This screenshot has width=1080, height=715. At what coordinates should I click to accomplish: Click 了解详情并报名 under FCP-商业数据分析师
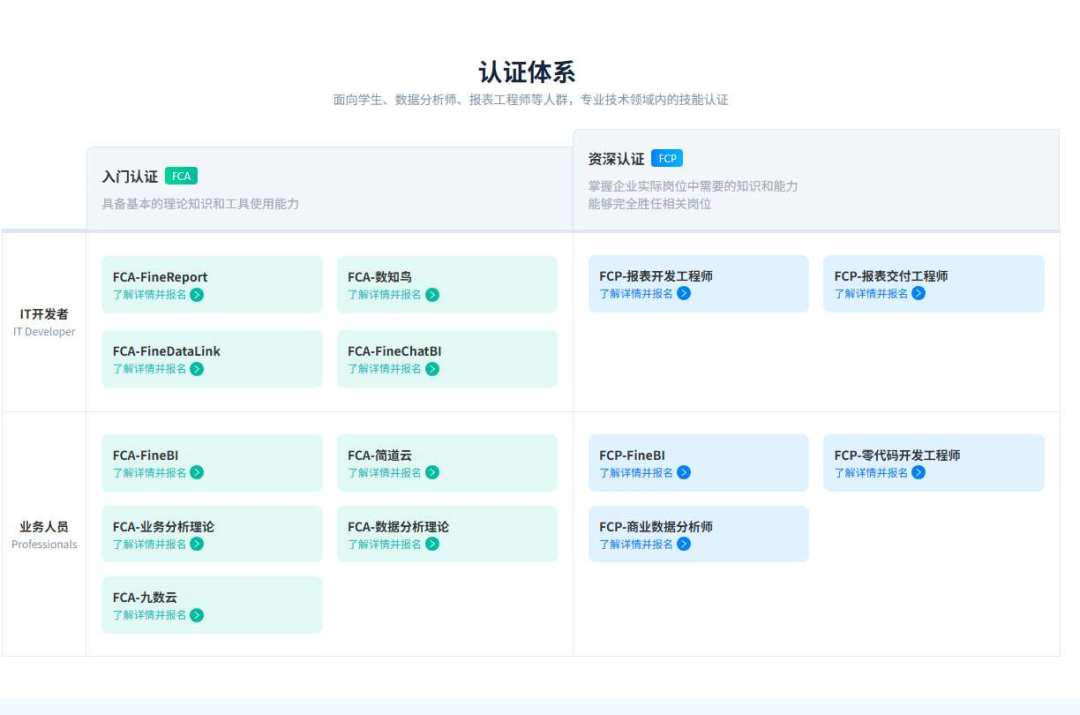(x=636, y=544)
